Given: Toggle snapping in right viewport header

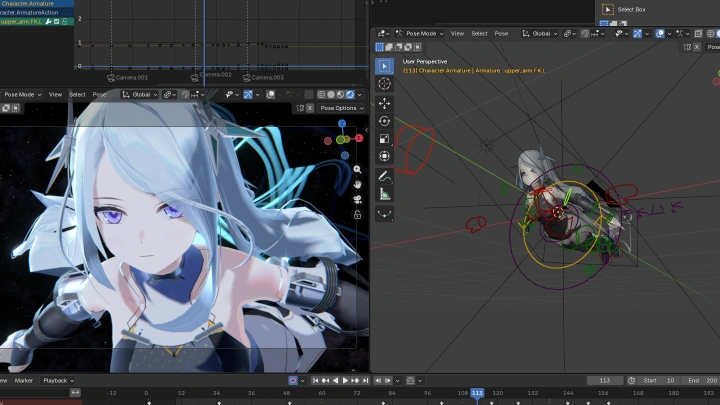Looking at the screenshot, I should pos(585,34).
